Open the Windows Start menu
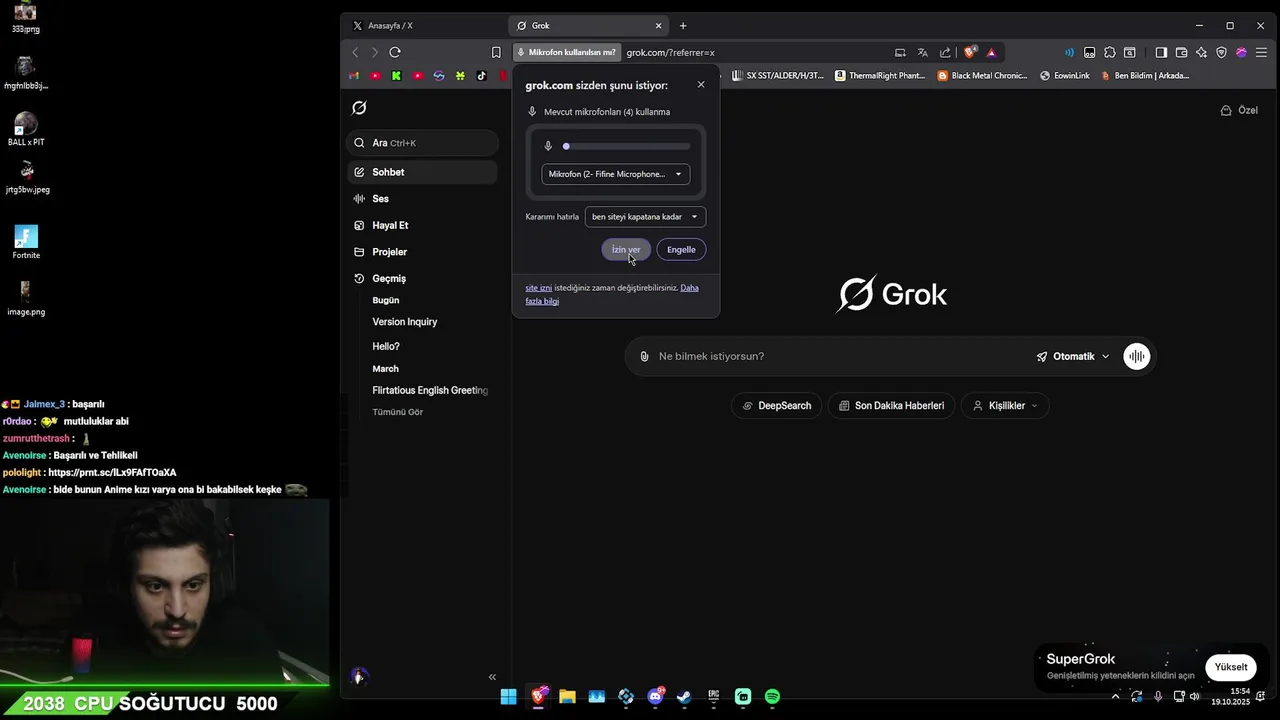The image size is (1280, 720). (x=508, y=696)
